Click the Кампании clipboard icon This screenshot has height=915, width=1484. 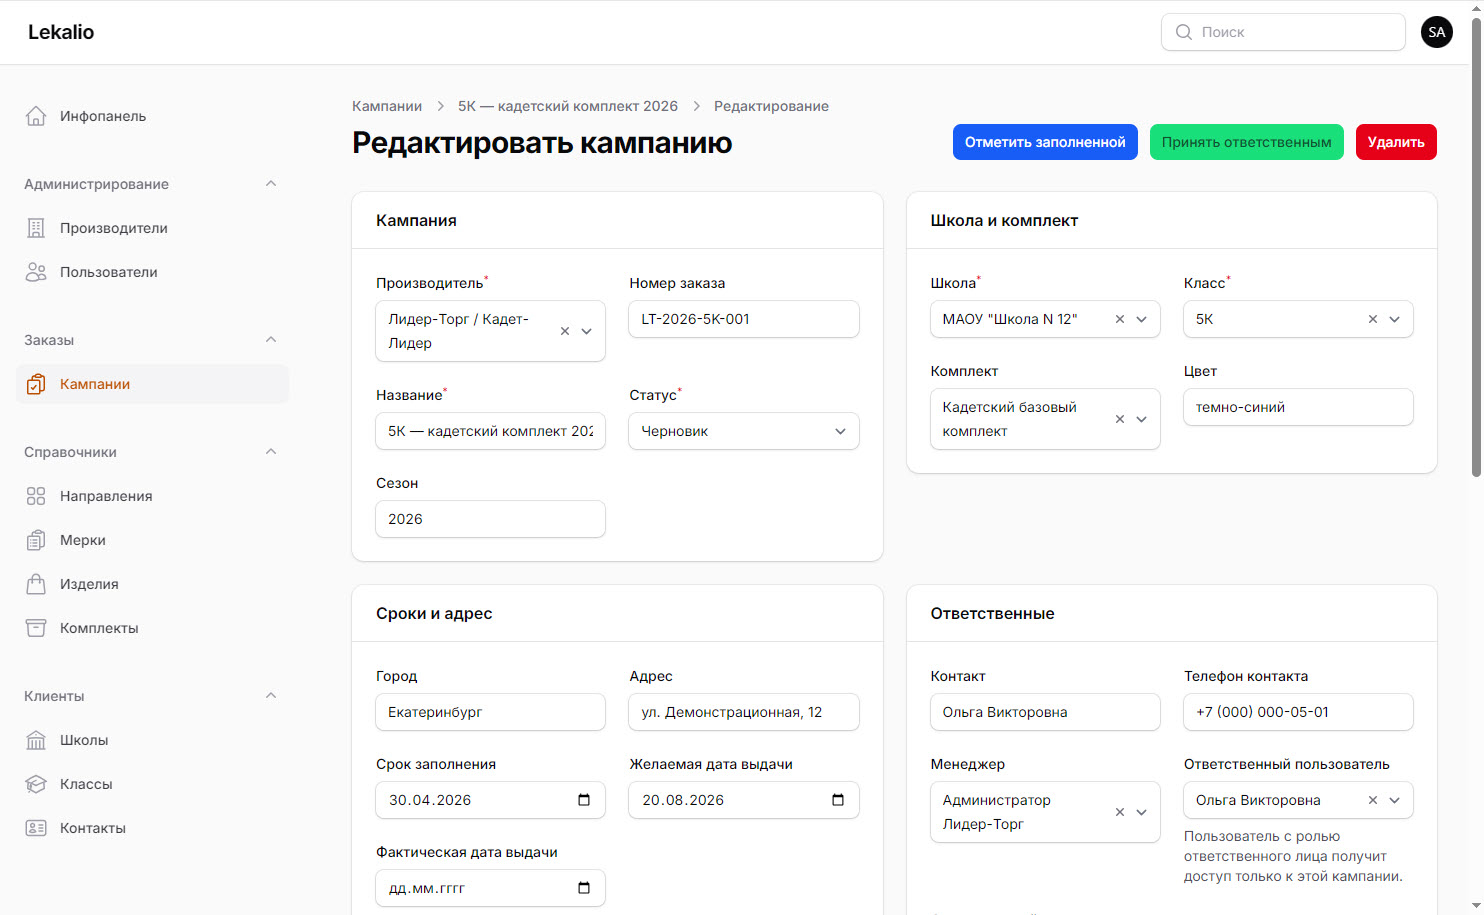point(36,384)
